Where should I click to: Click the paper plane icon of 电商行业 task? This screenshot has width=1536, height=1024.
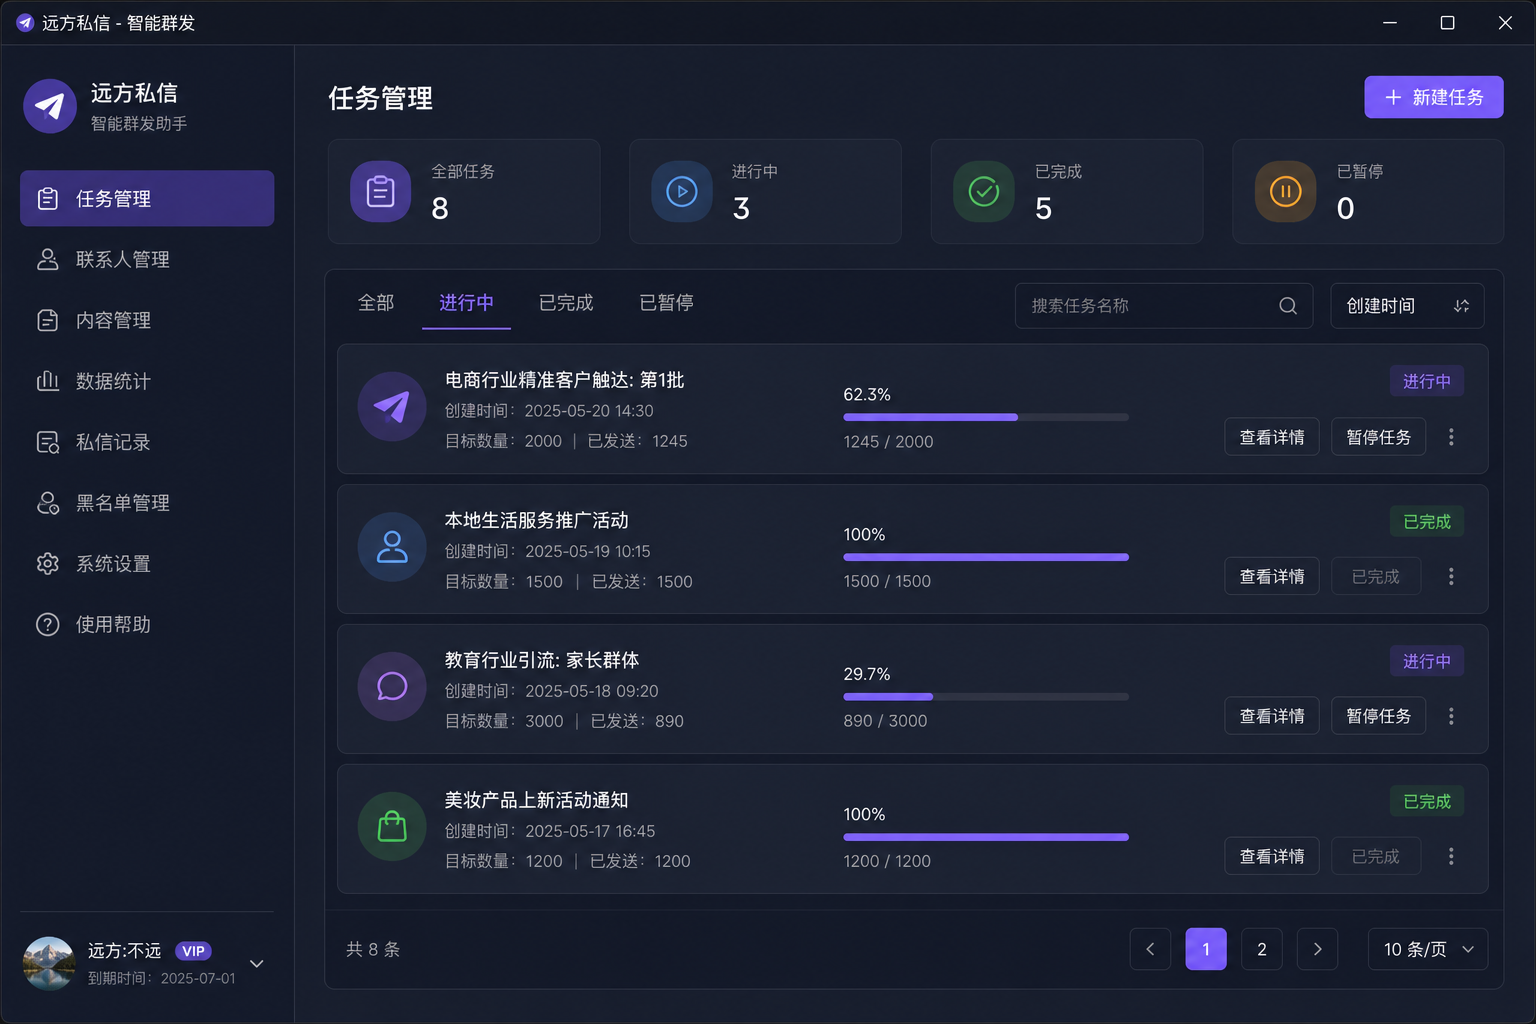(392, 407)
